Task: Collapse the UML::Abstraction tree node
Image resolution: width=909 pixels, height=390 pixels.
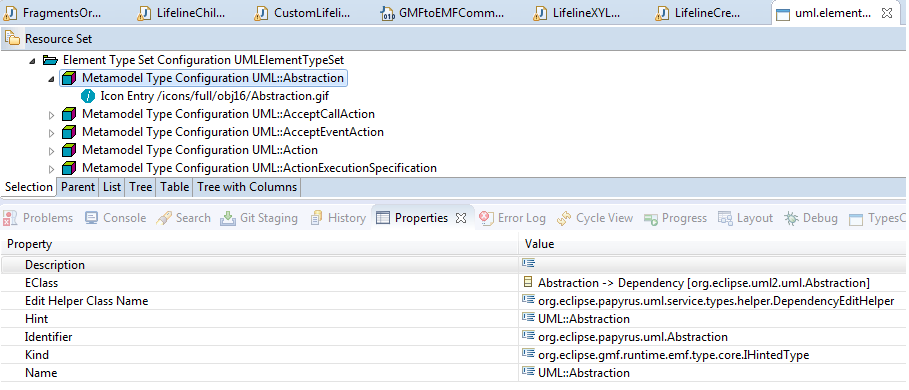Action: [52, 78]
